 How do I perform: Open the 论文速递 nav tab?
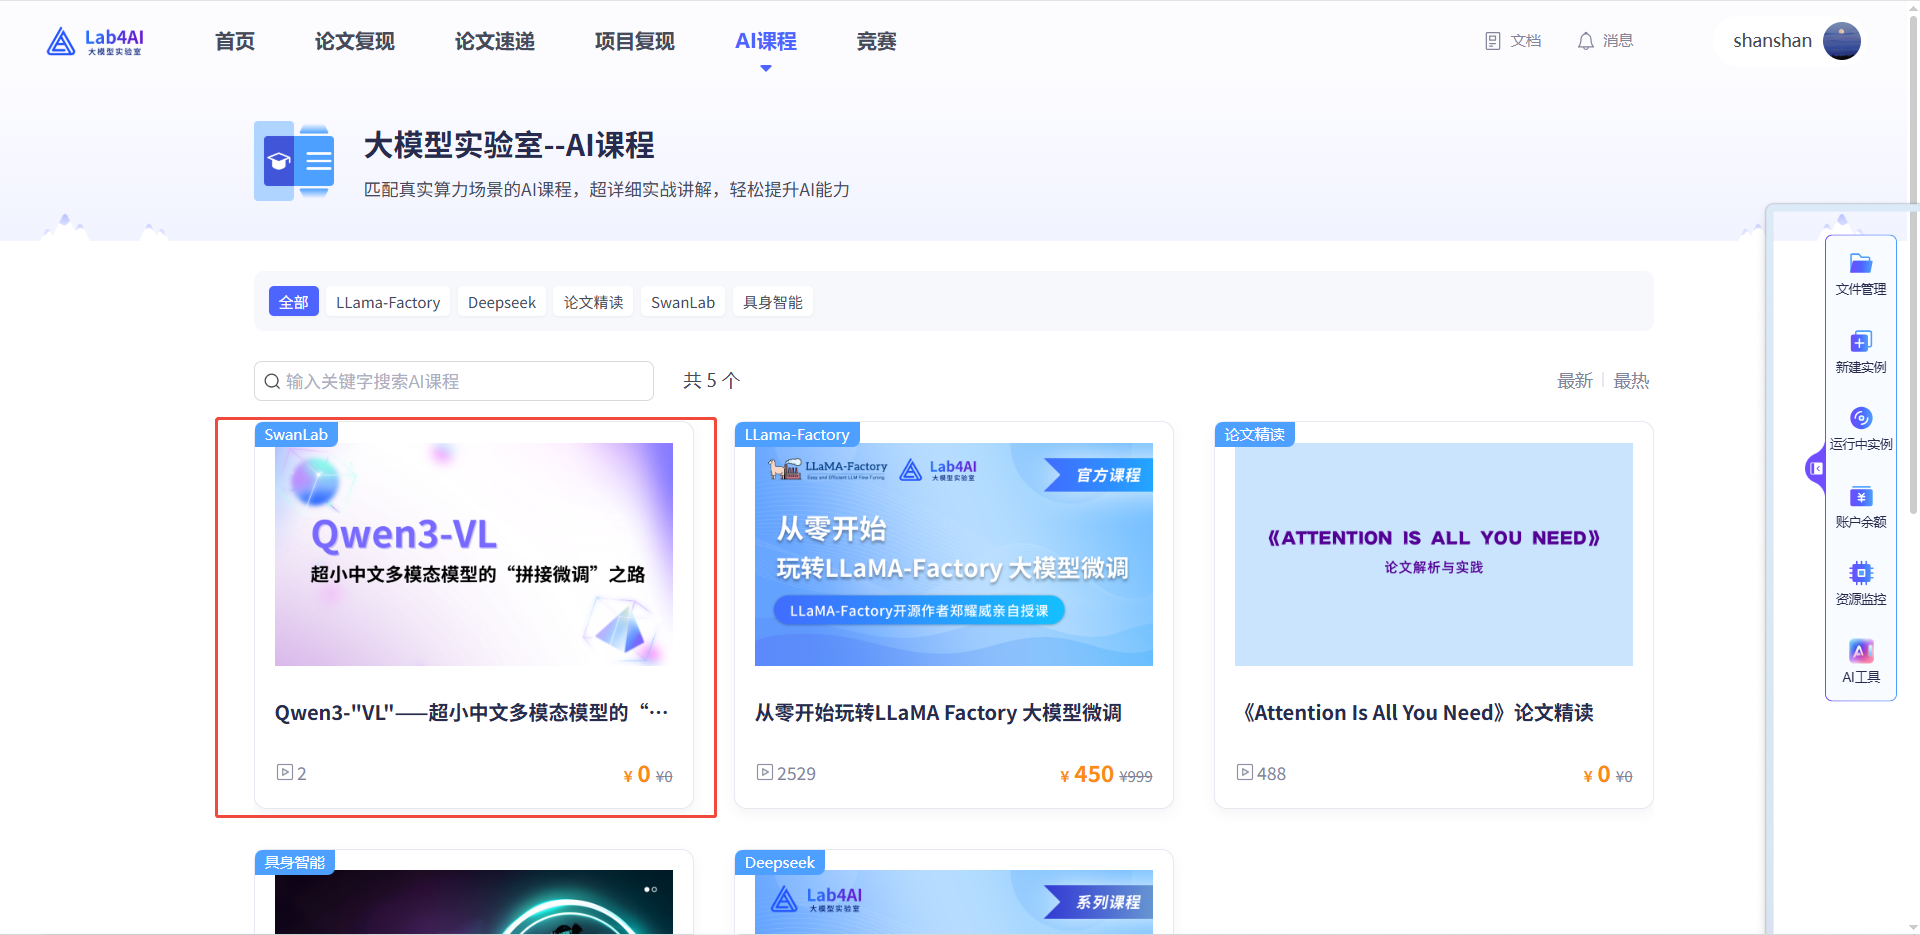495,41
